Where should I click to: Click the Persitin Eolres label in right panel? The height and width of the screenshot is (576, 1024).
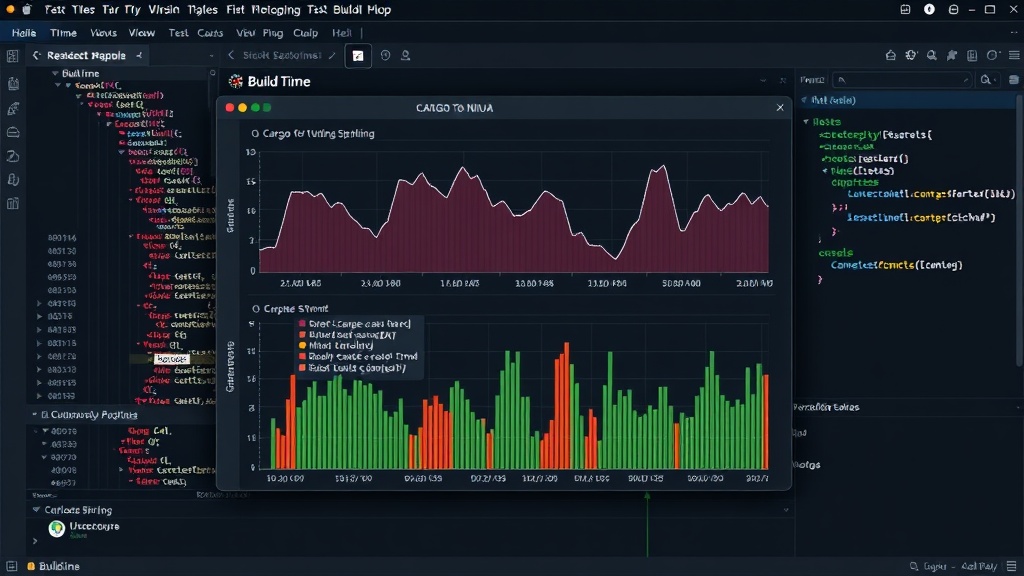825,407
